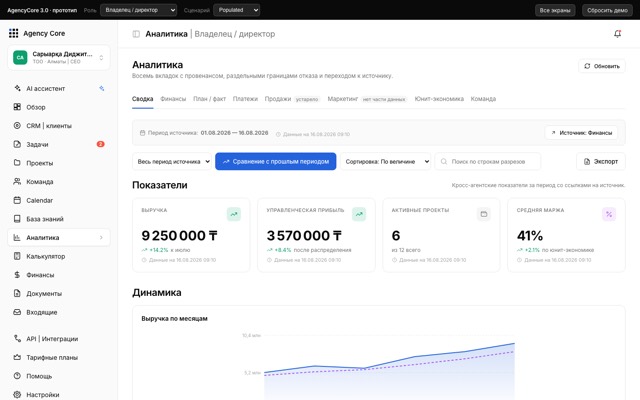Click the trend icon on Выручка card
This screenshot has width=640, height=400.
coord(234,214)
